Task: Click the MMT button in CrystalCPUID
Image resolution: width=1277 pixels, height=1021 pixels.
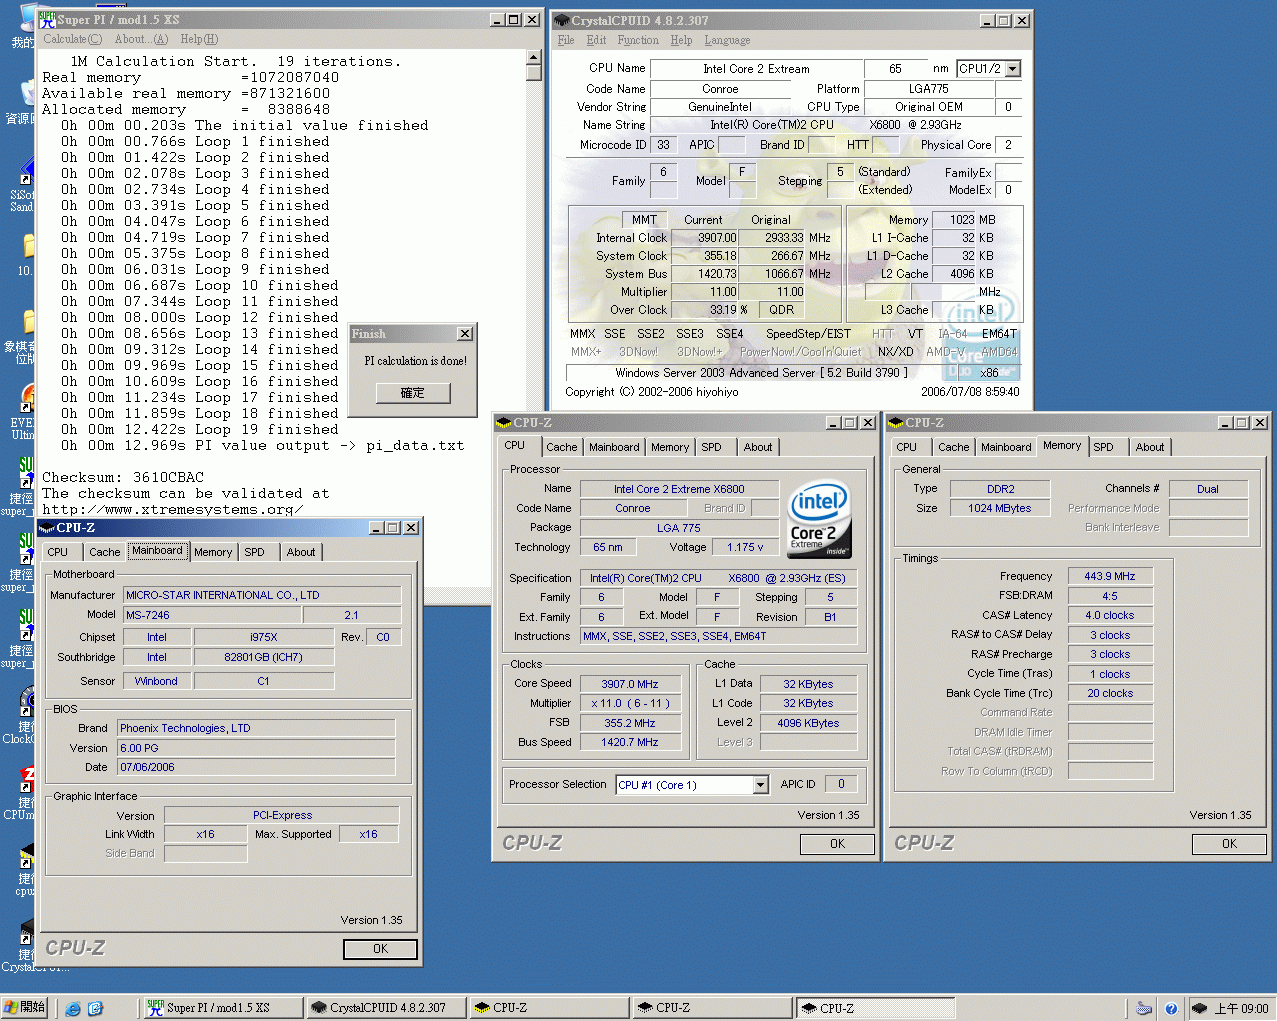Action: click(644, 220)
